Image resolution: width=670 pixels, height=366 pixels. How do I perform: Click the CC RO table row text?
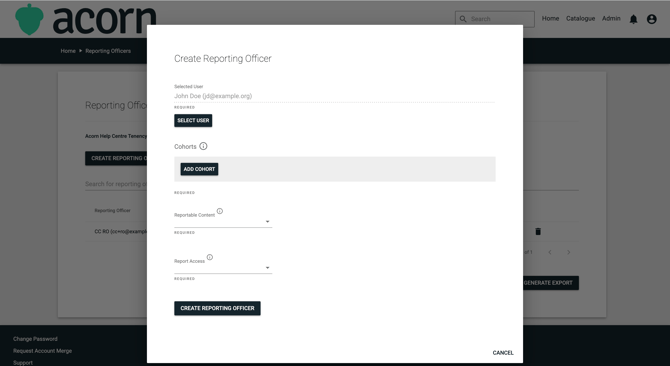pyautogui.click(x=120, y=231)
